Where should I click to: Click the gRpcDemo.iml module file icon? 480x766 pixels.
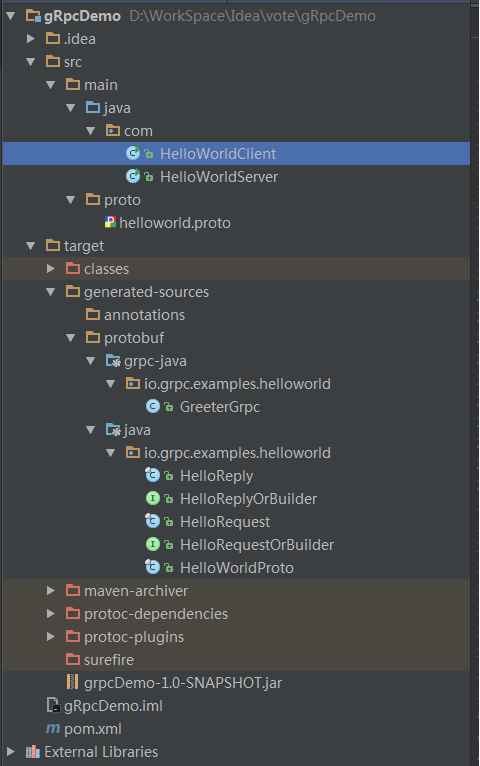(x=53, y=705)
